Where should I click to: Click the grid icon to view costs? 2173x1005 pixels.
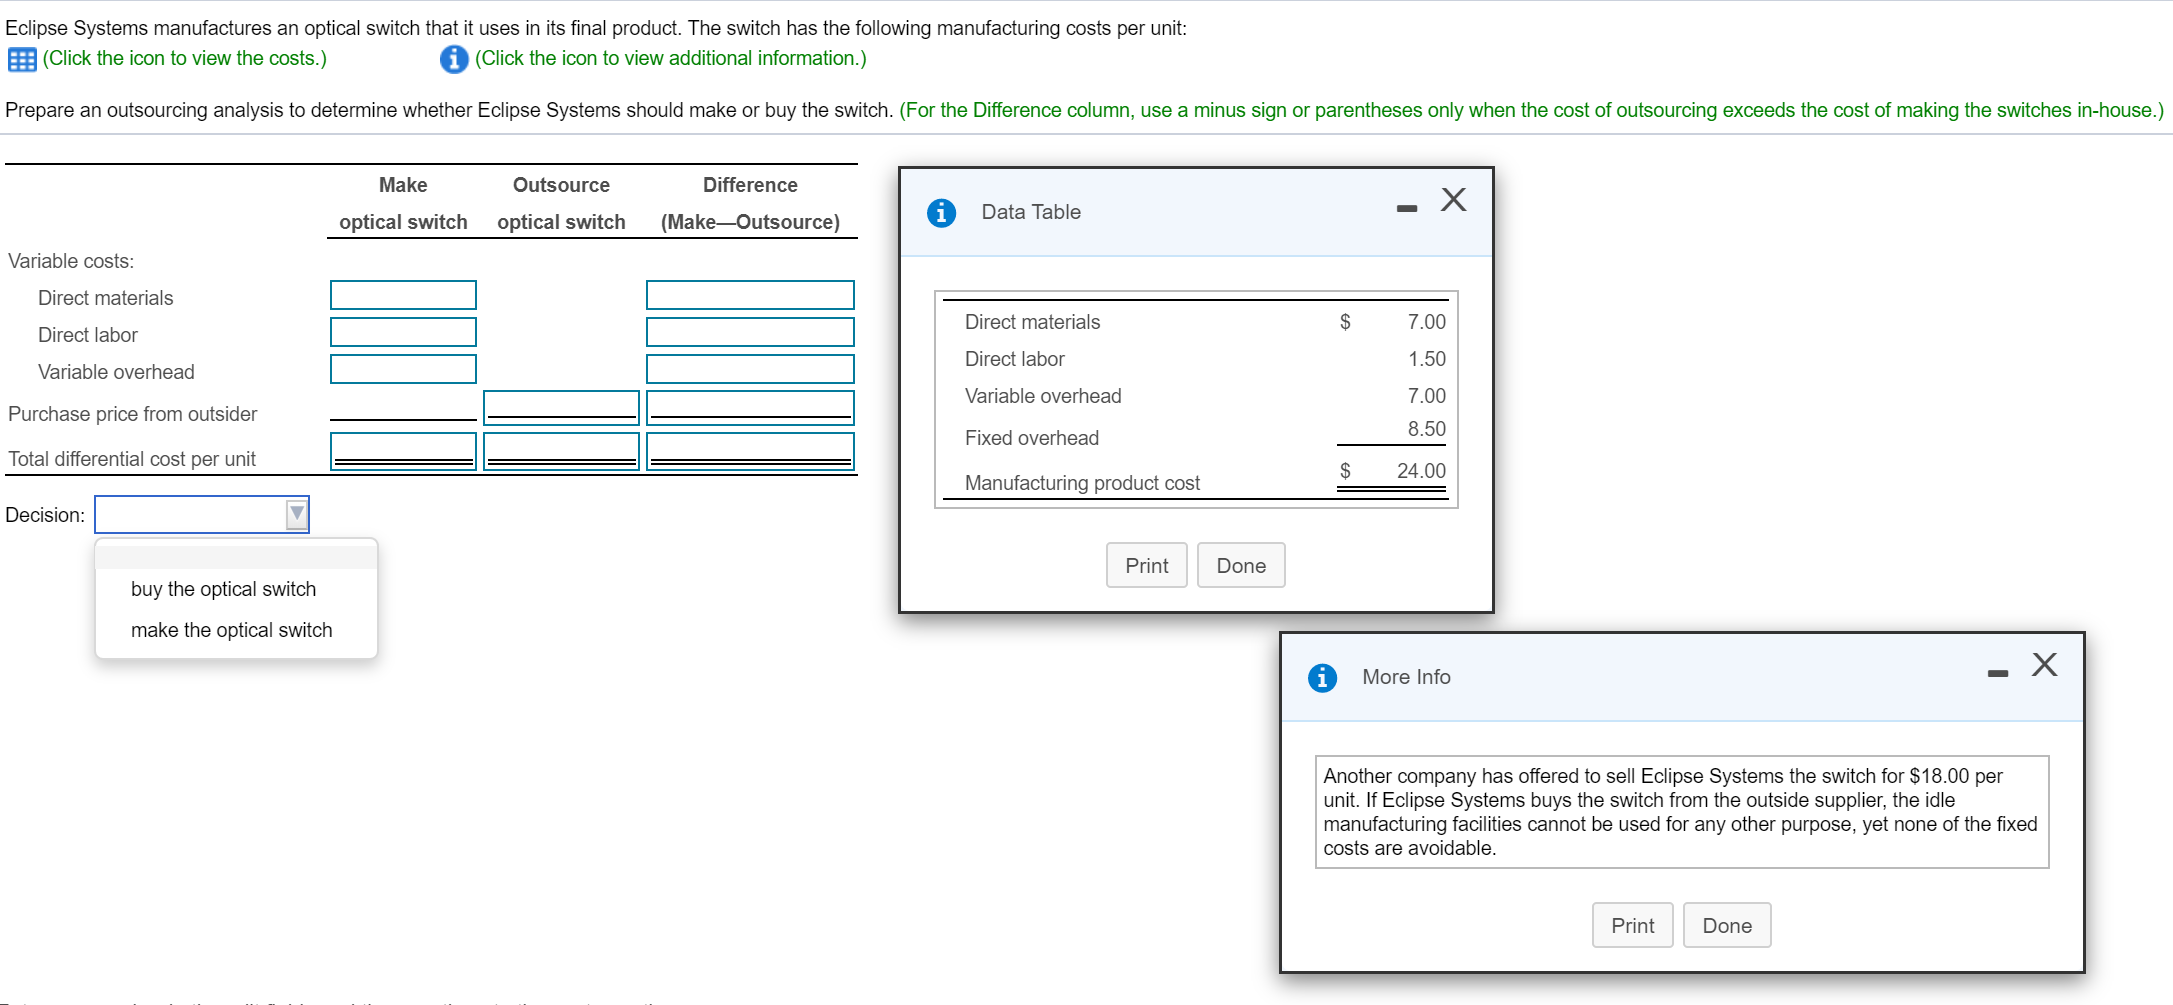[x=22, y=59]
